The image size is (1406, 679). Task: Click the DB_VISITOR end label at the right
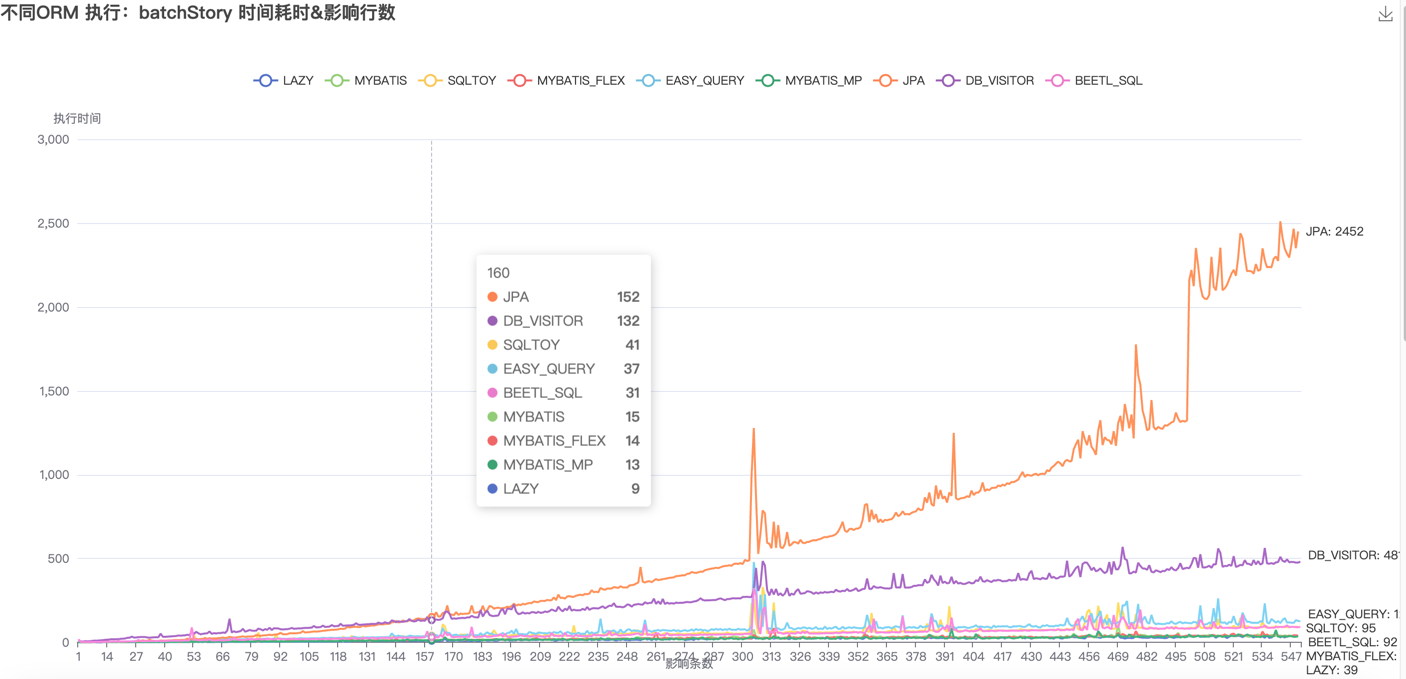tap(1353, 555)
